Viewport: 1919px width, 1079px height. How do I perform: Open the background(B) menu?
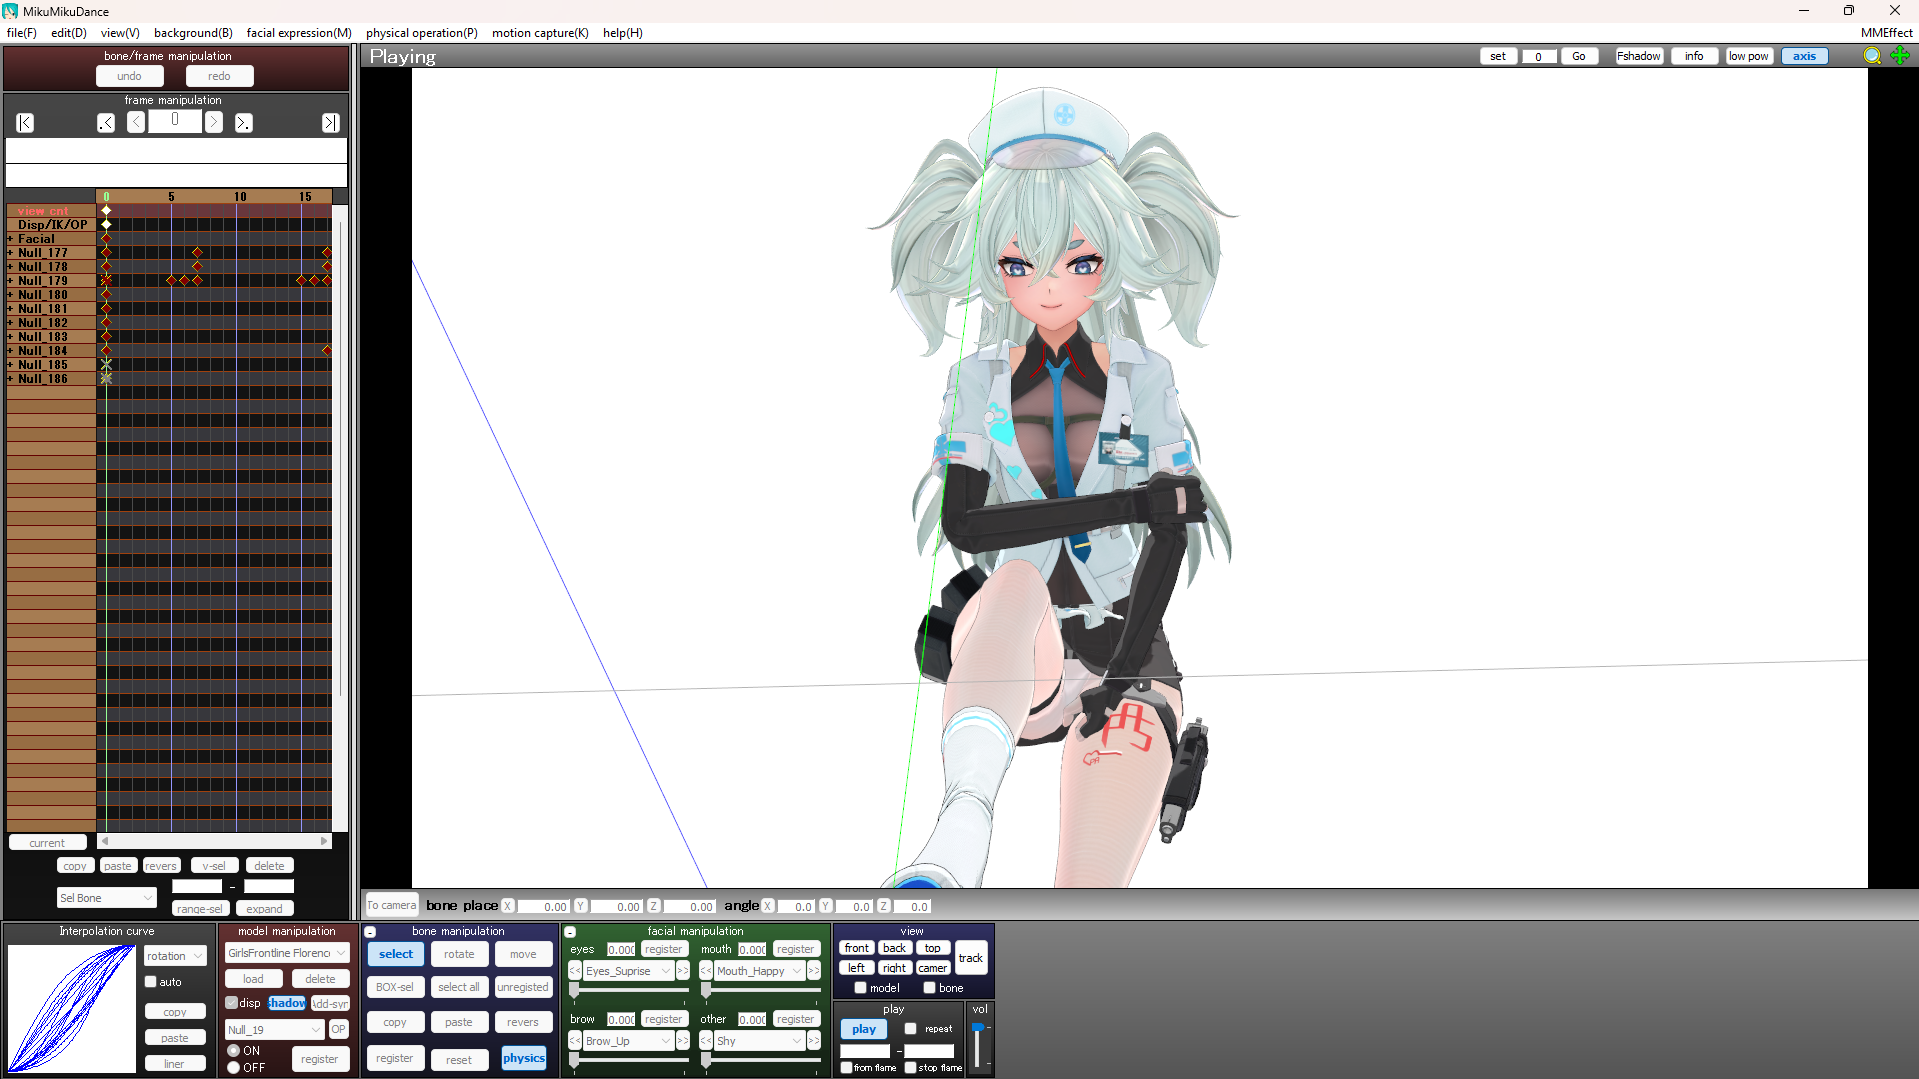point(193,33)
